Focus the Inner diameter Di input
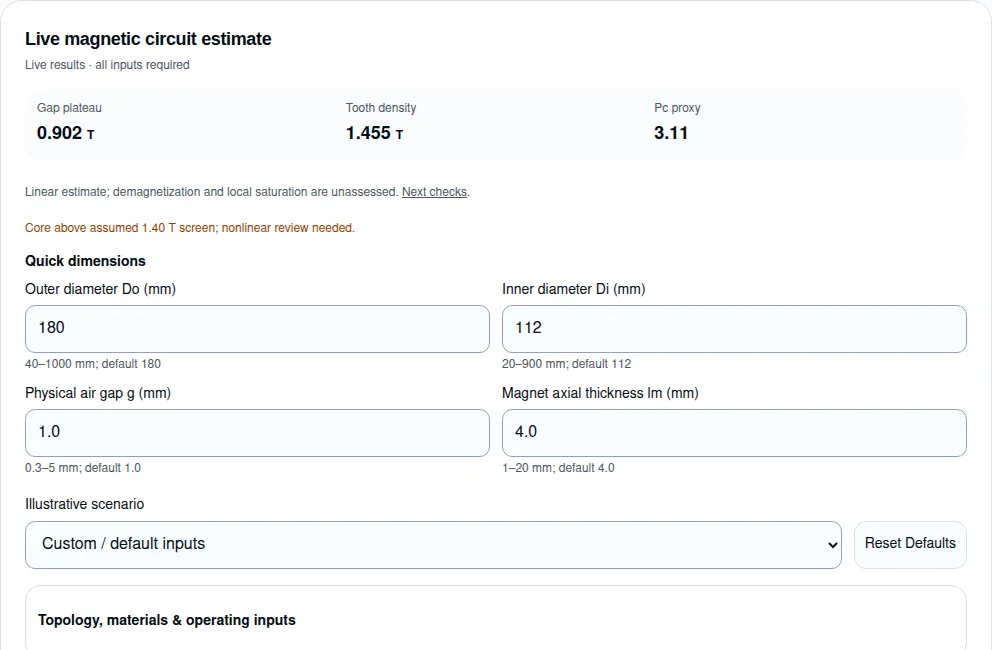The image size is (992, 650). [734, 329]
